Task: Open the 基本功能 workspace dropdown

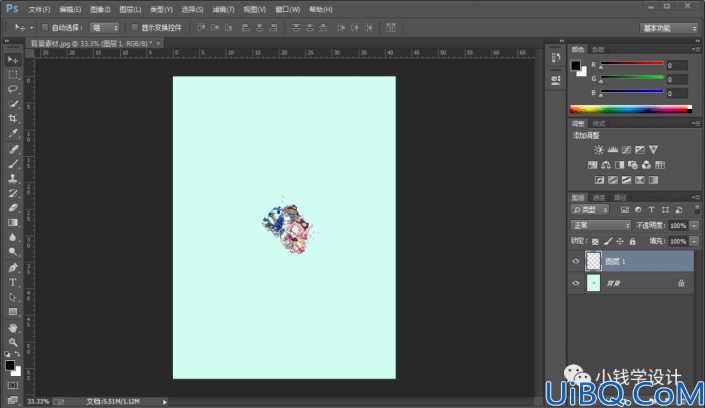Action: click(x=668, y=28)
